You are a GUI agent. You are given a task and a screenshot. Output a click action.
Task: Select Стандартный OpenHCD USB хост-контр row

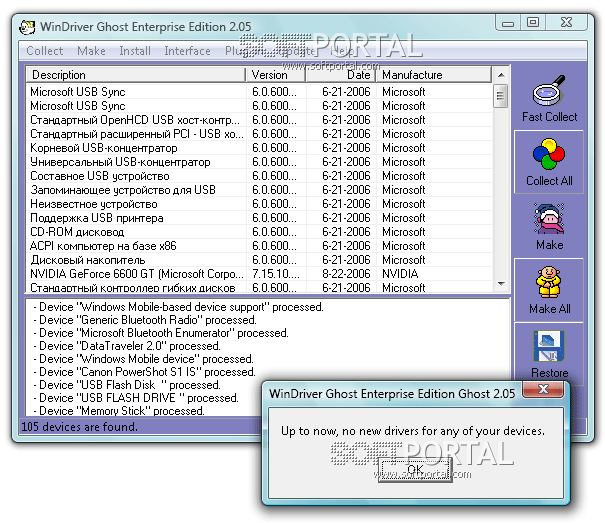pos(259,120)
